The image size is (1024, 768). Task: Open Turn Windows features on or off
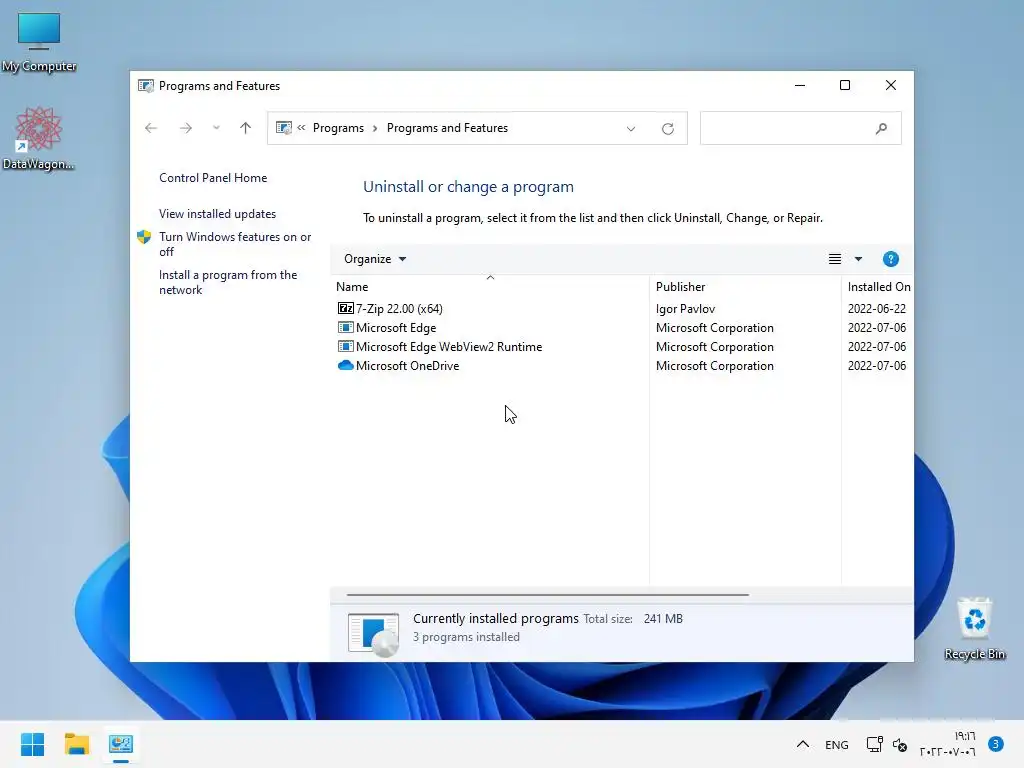pos(235,244)
